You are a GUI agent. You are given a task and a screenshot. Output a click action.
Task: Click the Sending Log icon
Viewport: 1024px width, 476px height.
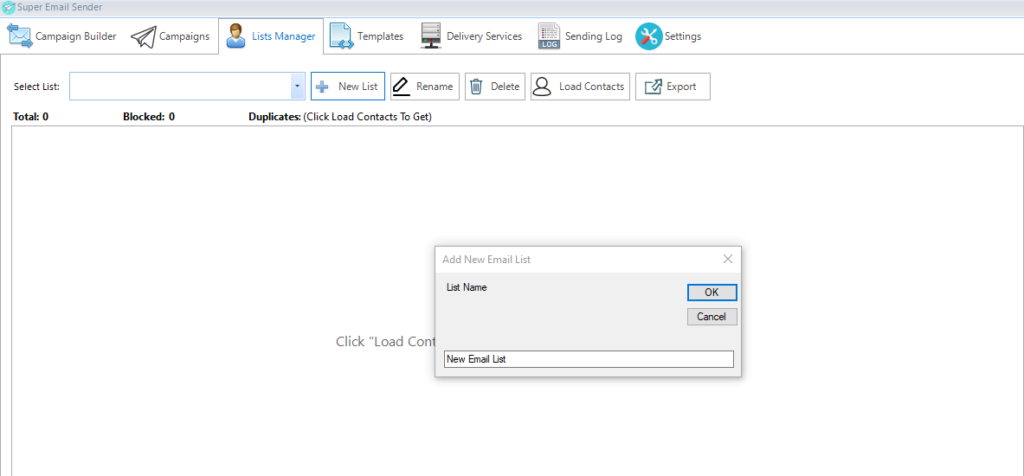(x=549, y=37)
